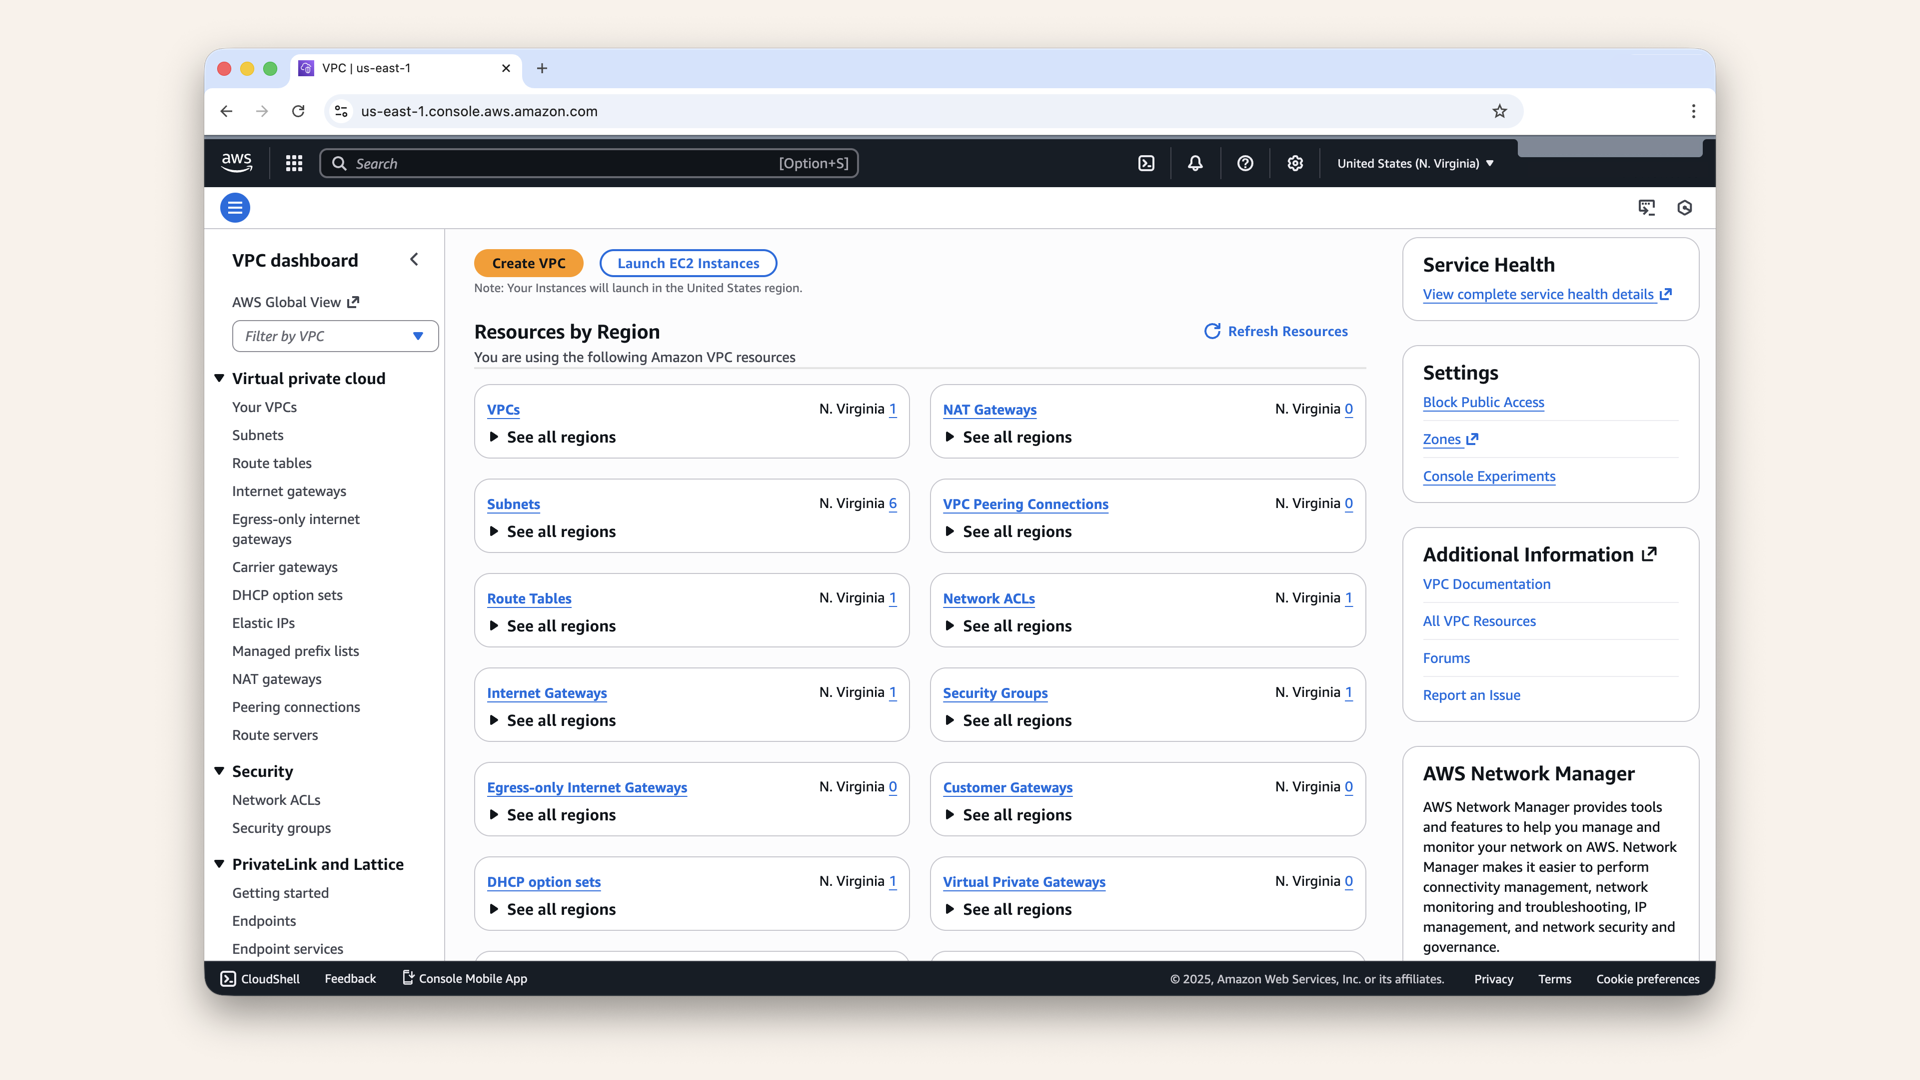Viewport: 1920px width, 1080px height.
Task: Open CloudShell from the top navigation bar
Action: coord(1146,162)
